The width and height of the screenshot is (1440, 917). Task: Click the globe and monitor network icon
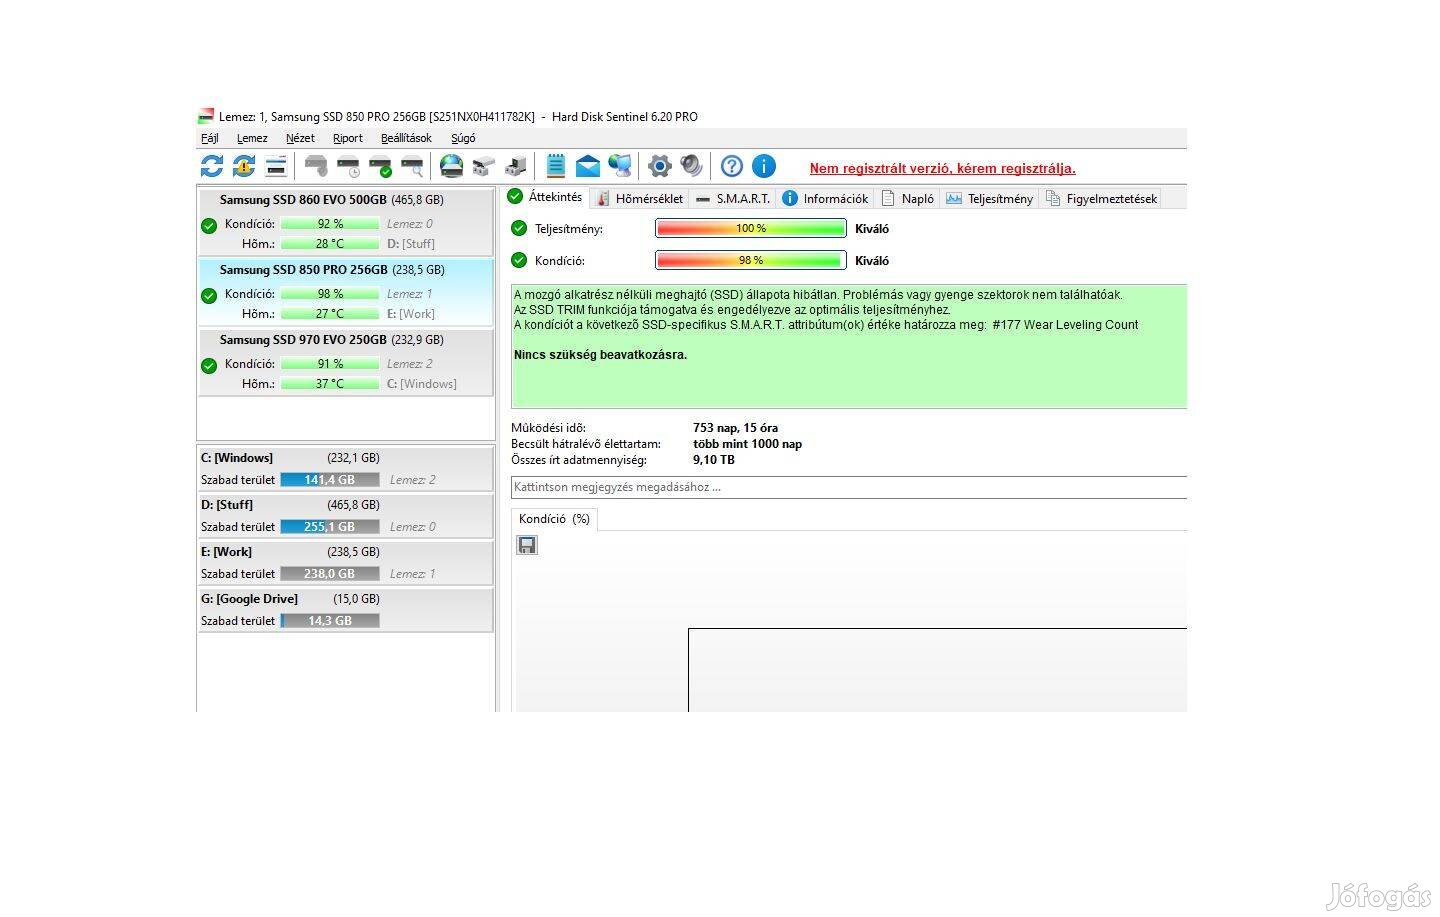(x=620, y=166)
